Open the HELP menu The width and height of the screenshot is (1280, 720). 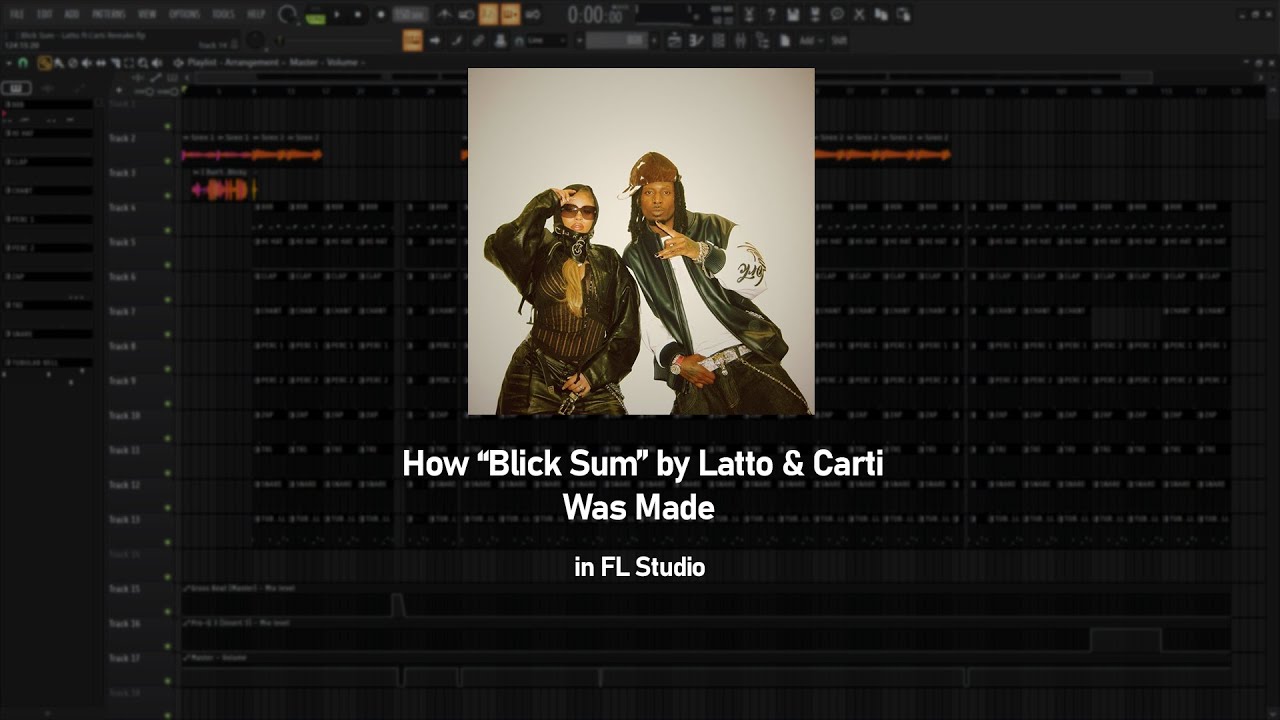[x=256, y=14]
